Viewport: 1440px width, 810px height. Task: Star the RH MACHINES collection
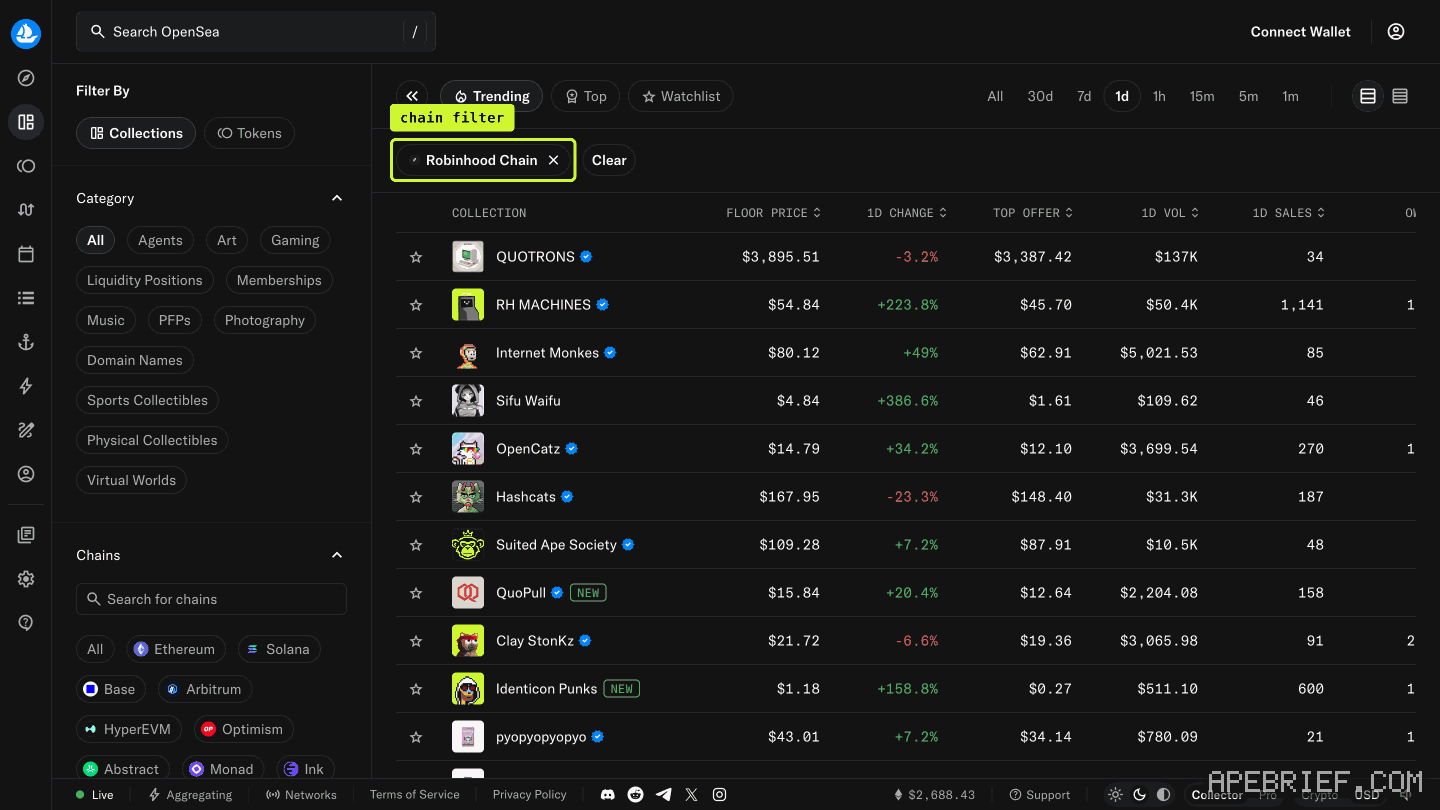pos(416,305)
